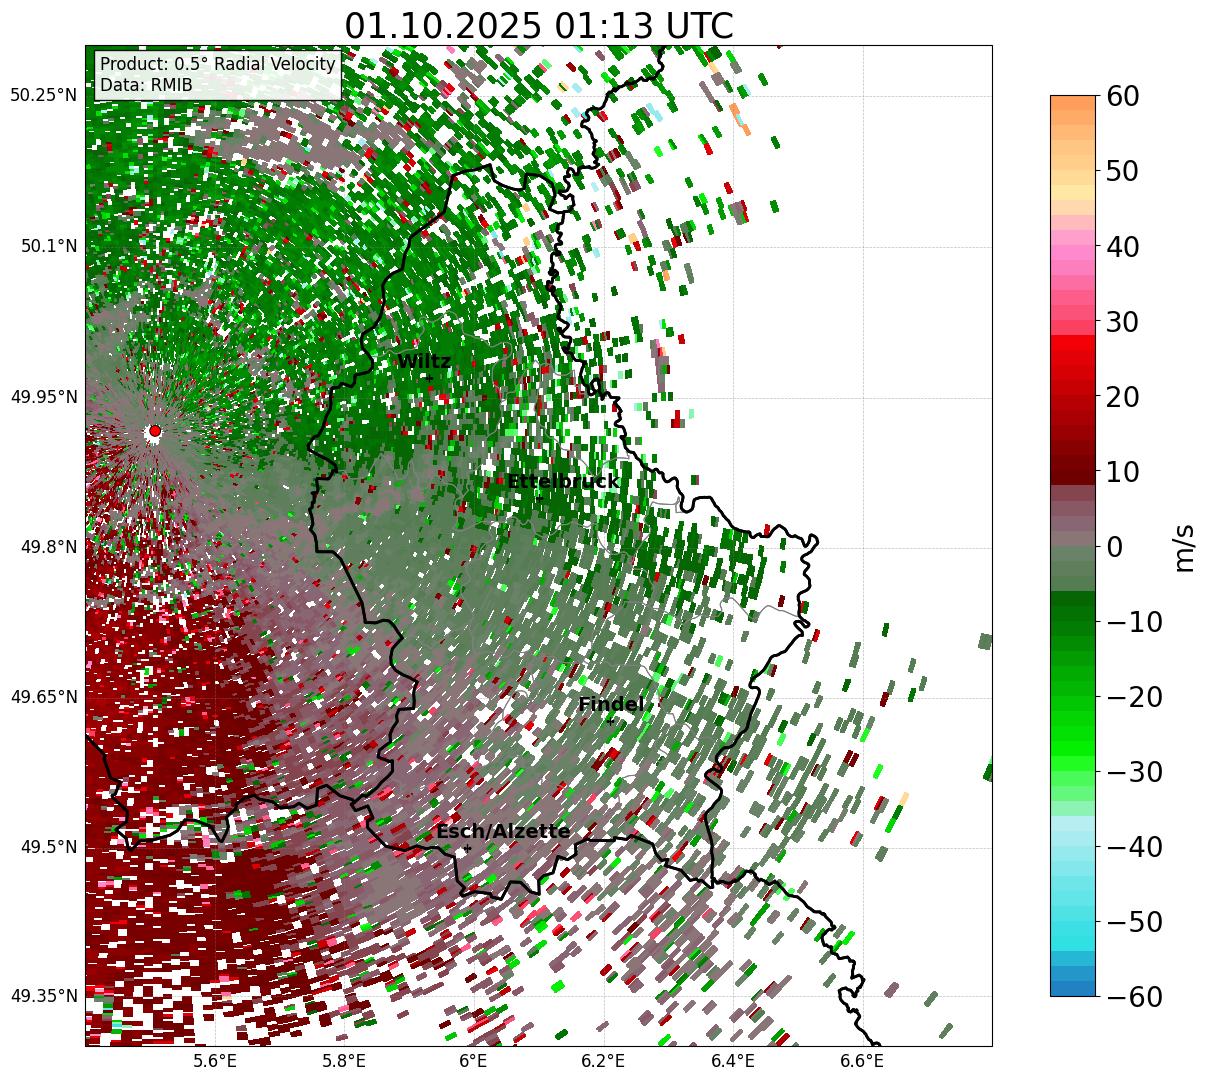The height and width of the screenshot is (1081, 1207).
Task: Click the colorbar value −10
Action: 1134,622
